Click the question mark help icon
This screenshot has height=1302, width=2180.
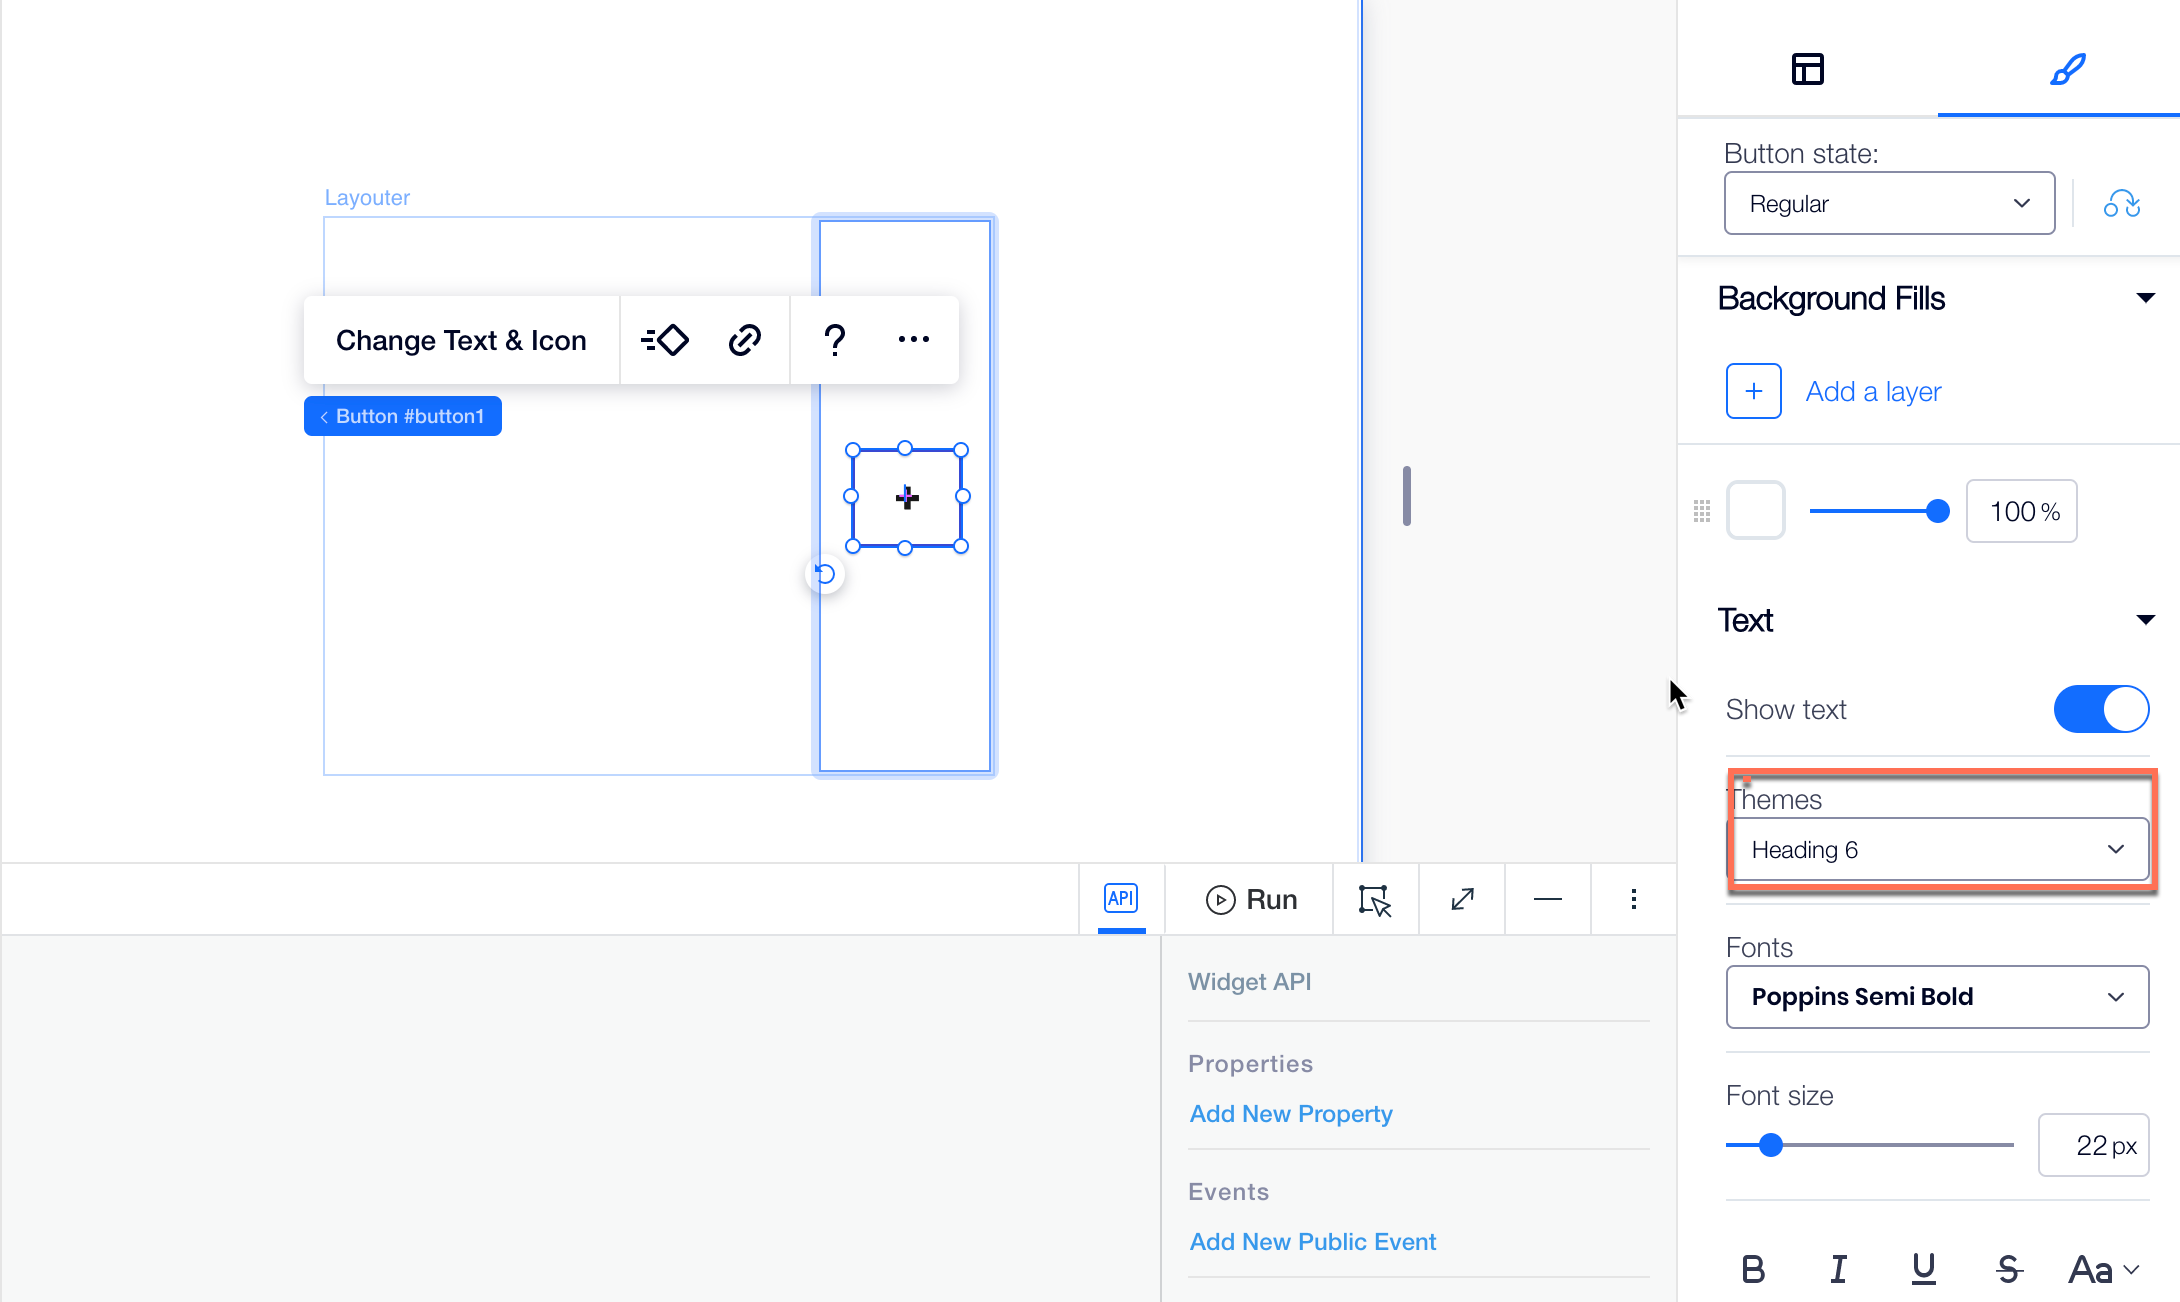point(834,338)
